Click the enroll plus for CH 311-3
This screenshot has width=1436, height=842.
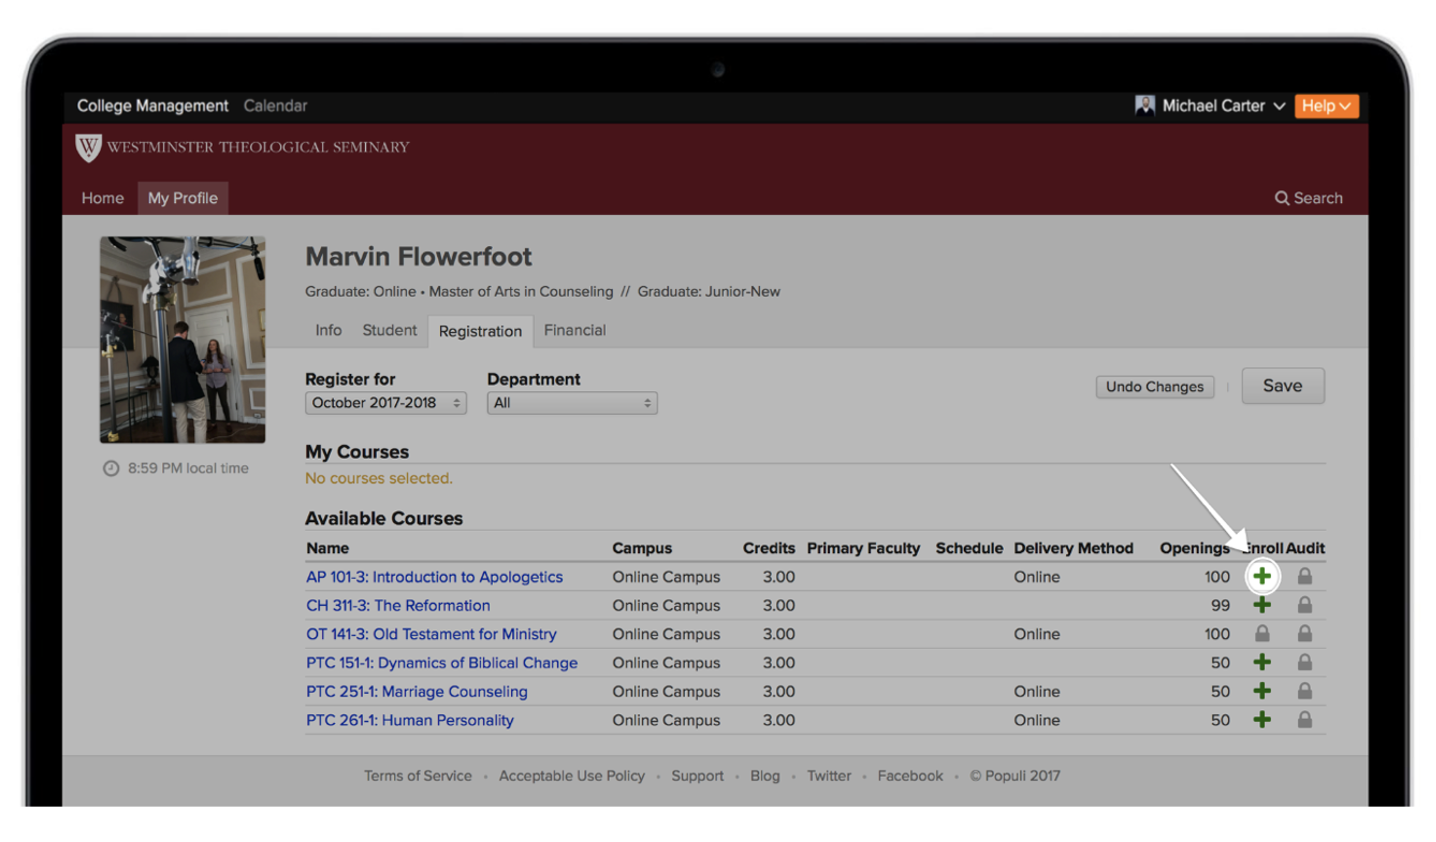(1262, 605)
